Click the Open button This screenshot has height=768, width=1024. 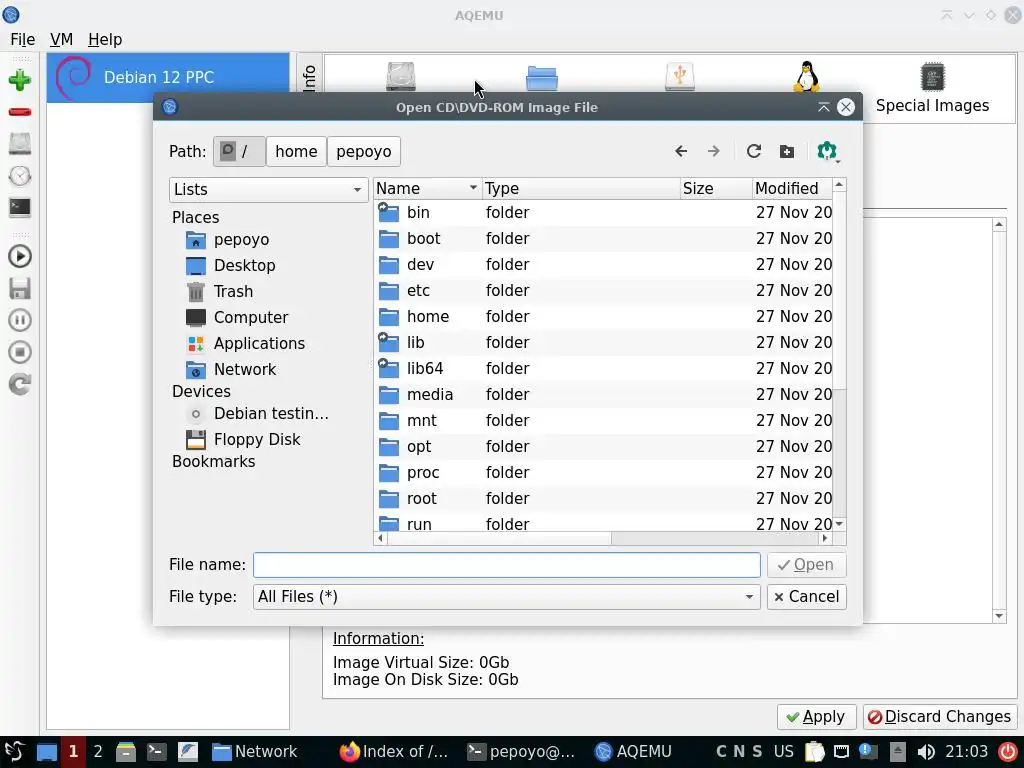807,565
